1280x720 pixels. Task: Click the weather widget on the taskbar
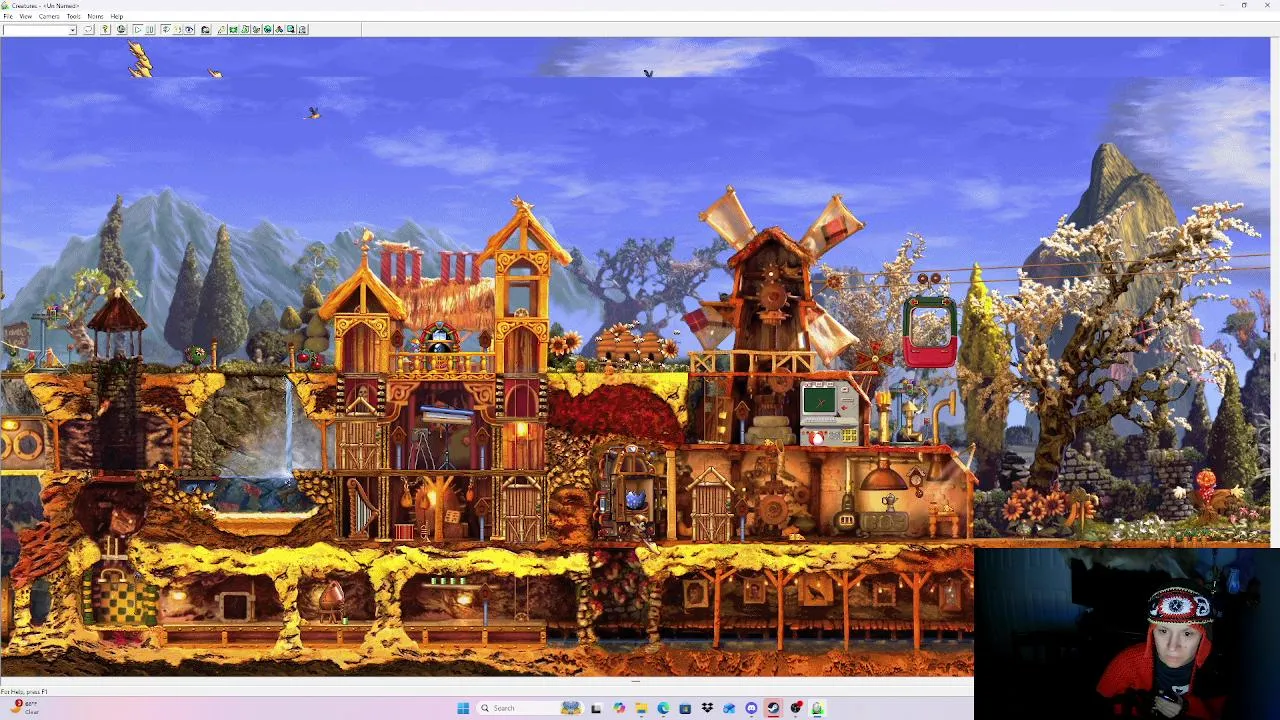(24, 707)
